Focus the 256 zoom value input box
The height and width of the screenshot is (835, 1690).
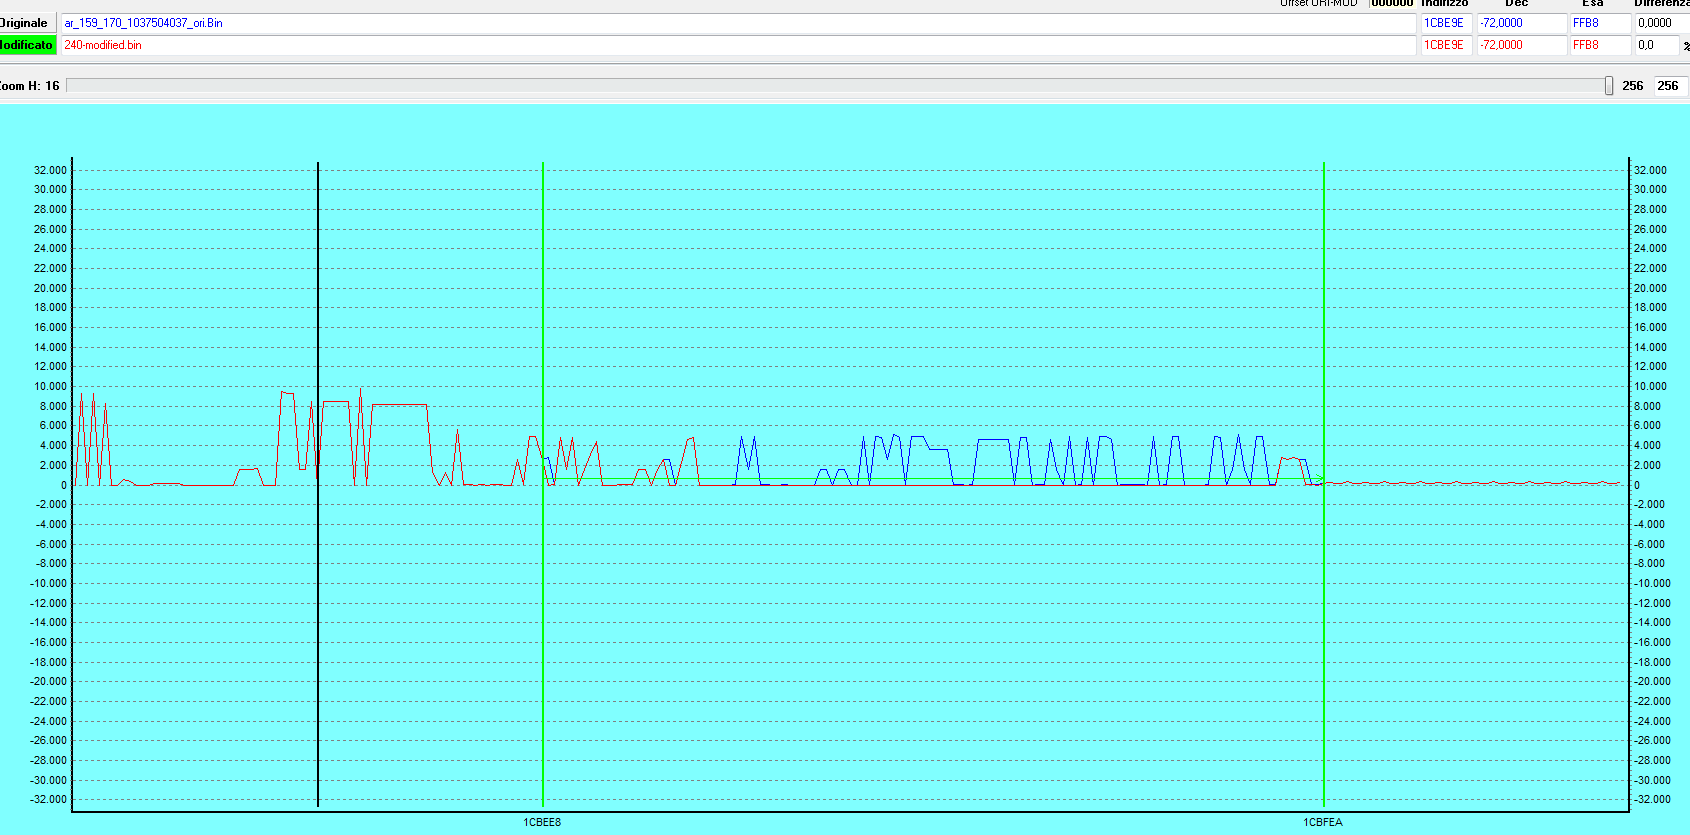pos(1669,86)
